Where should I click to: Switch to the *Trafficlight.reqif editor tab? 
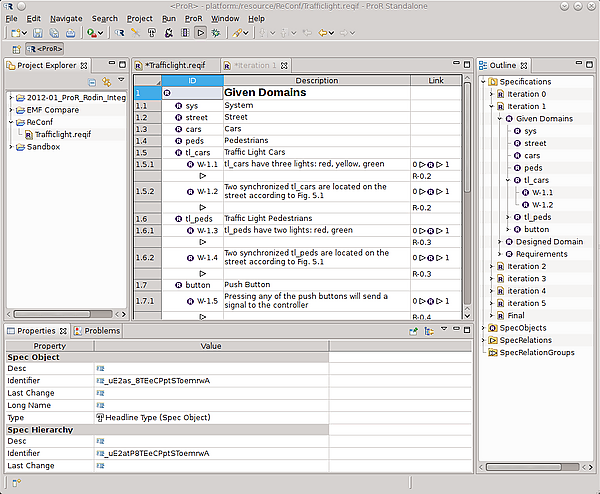click(176, 65)
